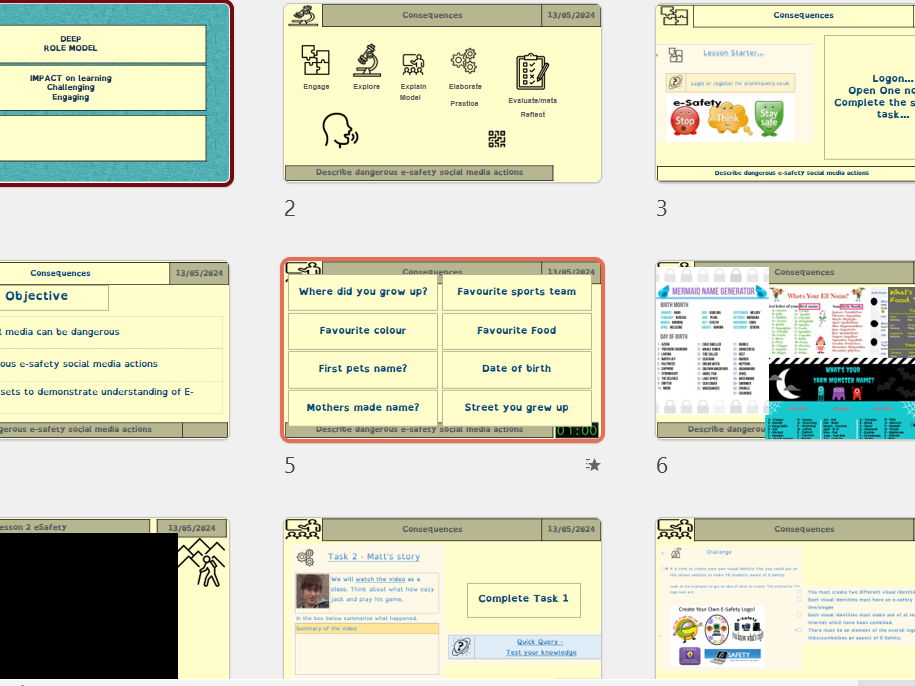The image size is (915, 686).
Task: Click the Explore microscope icon on slide 2
Action: (367, 61)
